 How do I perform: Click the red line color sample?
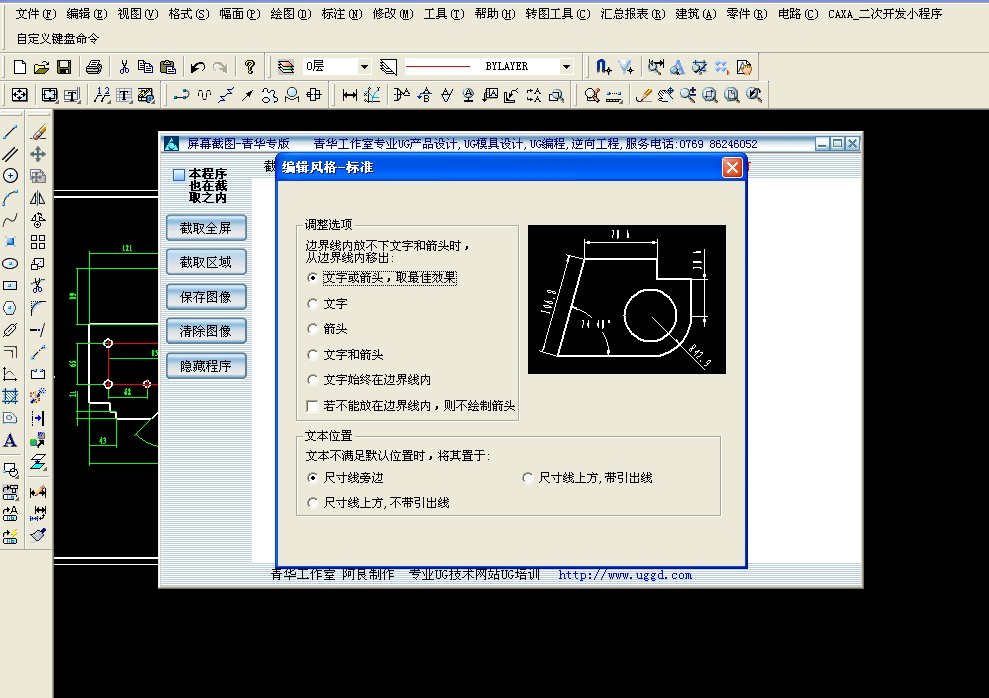tap(438, 66)
